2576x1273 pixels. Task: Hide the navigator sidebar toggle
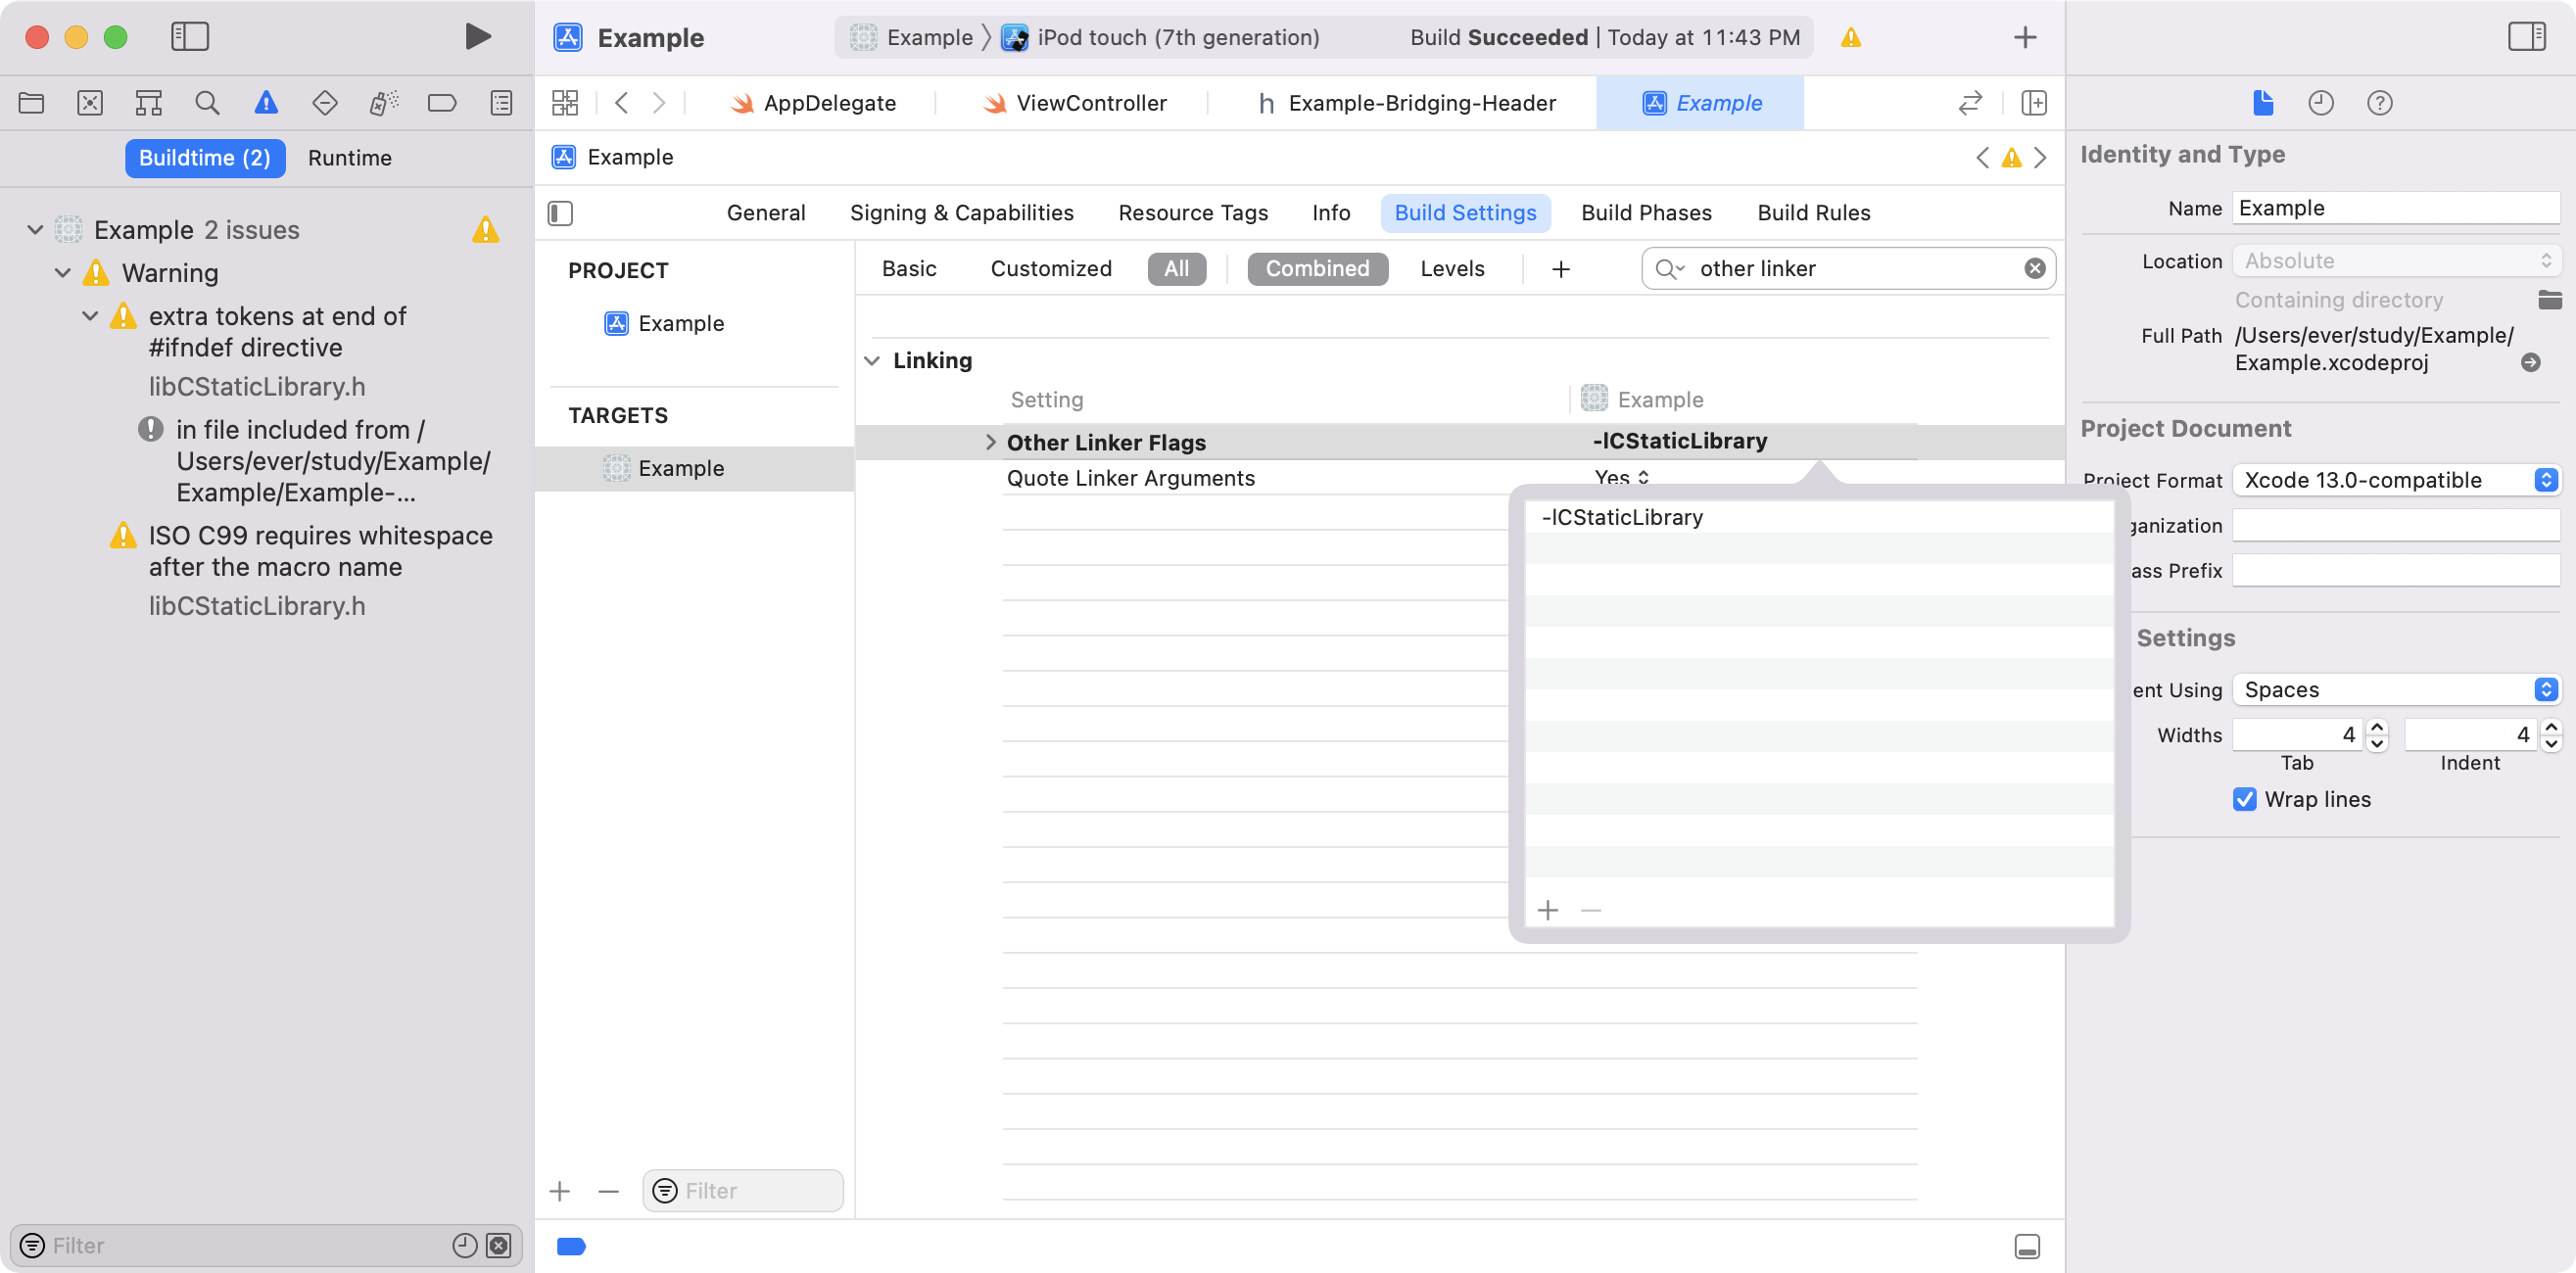coord(189,37)
